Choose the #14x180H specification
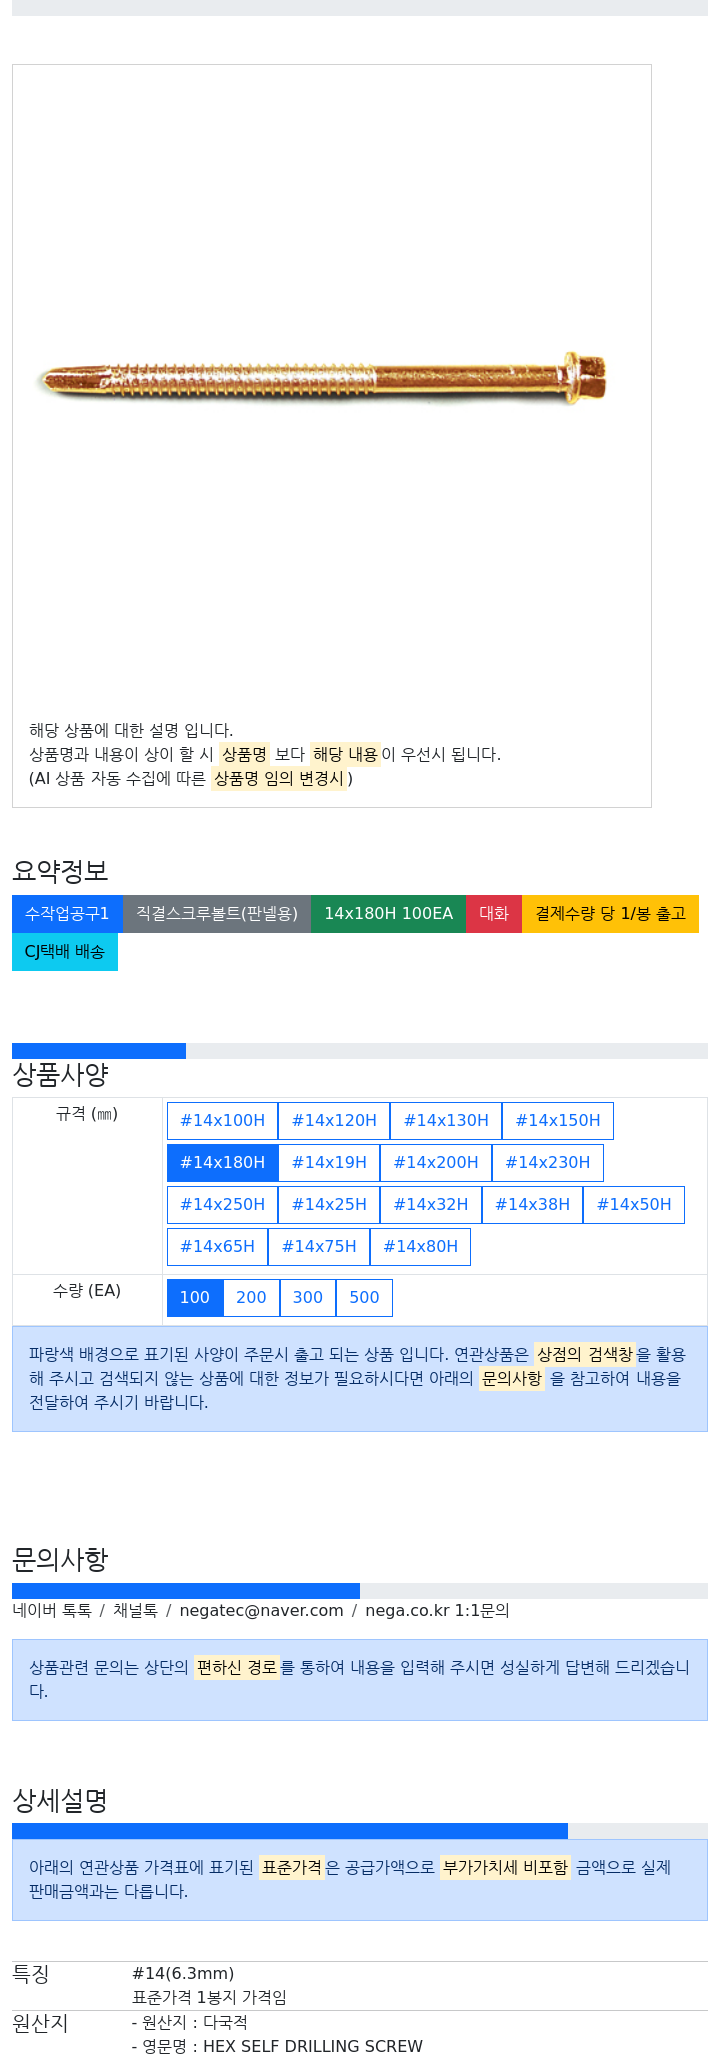This screenshot has height=2059, width=720. point(222,1163)
